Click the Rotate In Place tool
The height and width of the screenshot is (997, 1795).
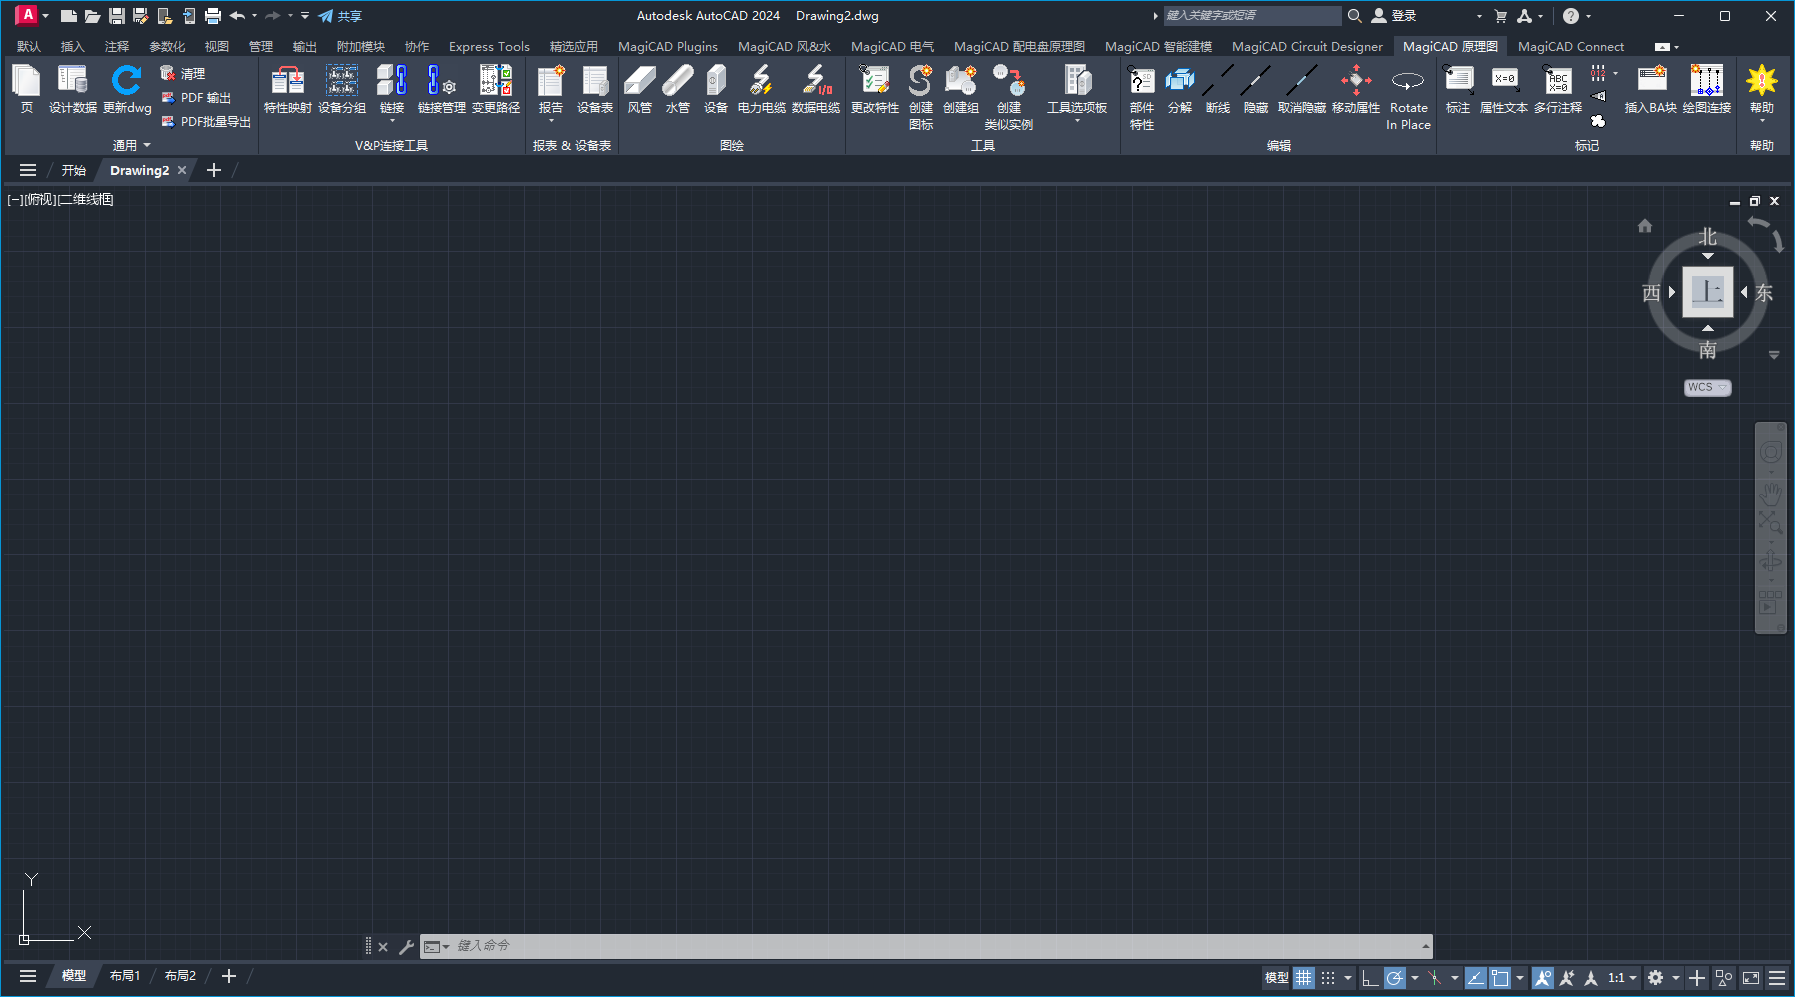point(1408,97)
